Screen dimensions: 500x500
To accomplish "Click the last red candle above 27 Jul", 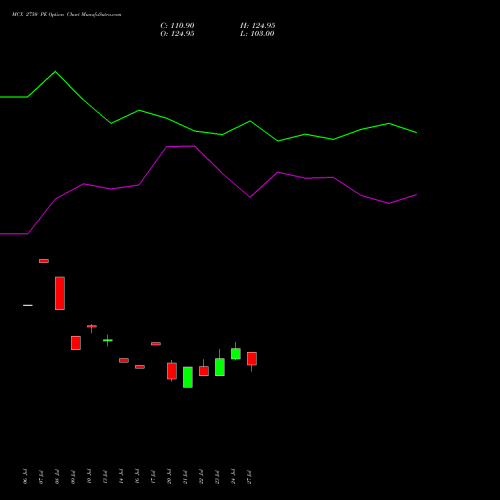I will point(252,359).
